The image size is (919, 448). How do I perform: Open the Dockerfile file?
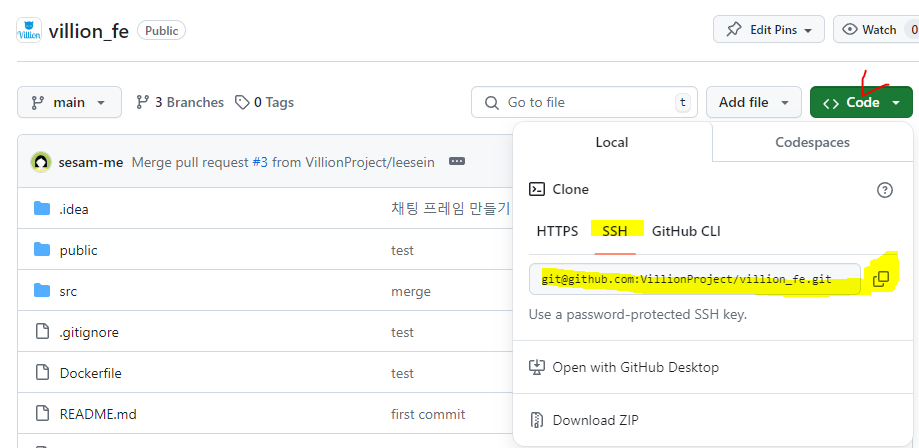[x=91, y=374]
